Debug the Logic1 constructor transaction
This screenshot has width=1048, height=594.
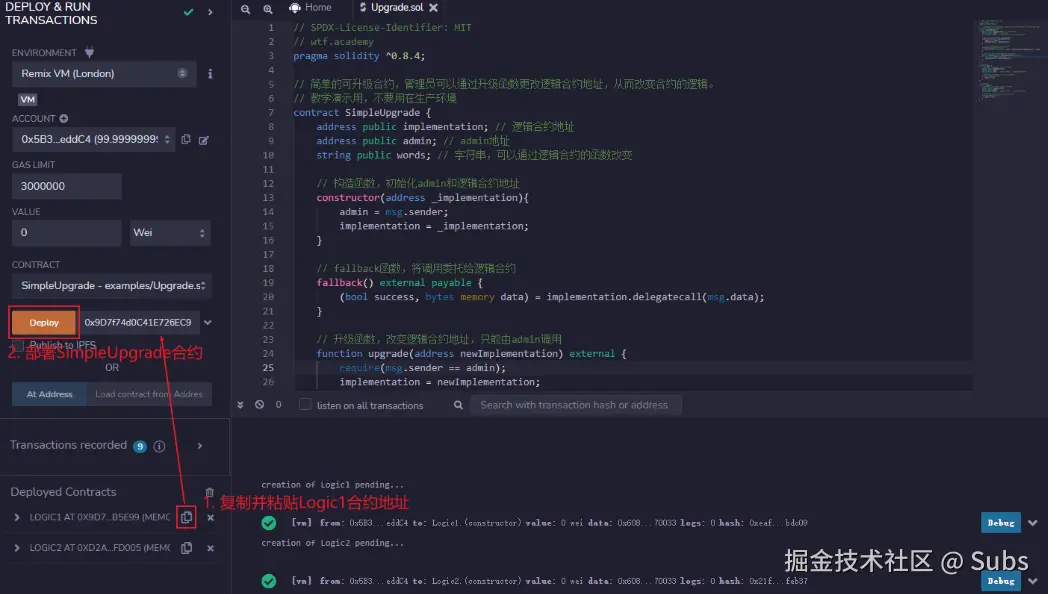click(1001, 523)
